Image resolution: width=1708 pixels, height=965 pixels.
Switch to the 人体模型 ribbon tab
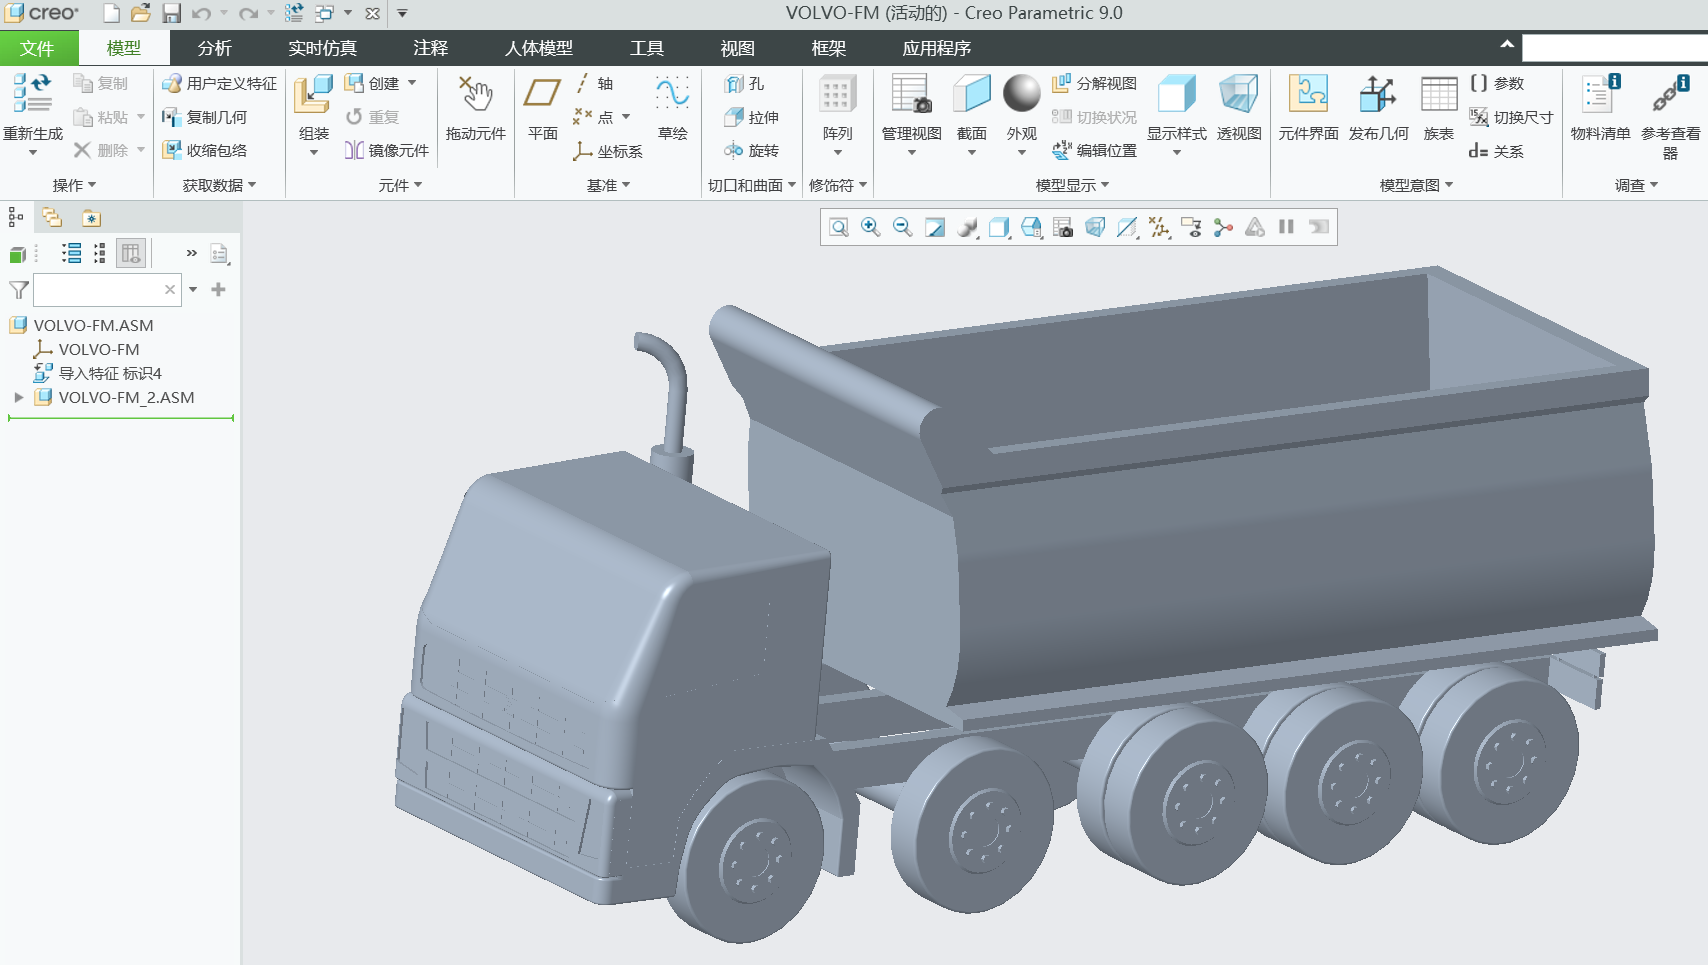pos(538,48)
